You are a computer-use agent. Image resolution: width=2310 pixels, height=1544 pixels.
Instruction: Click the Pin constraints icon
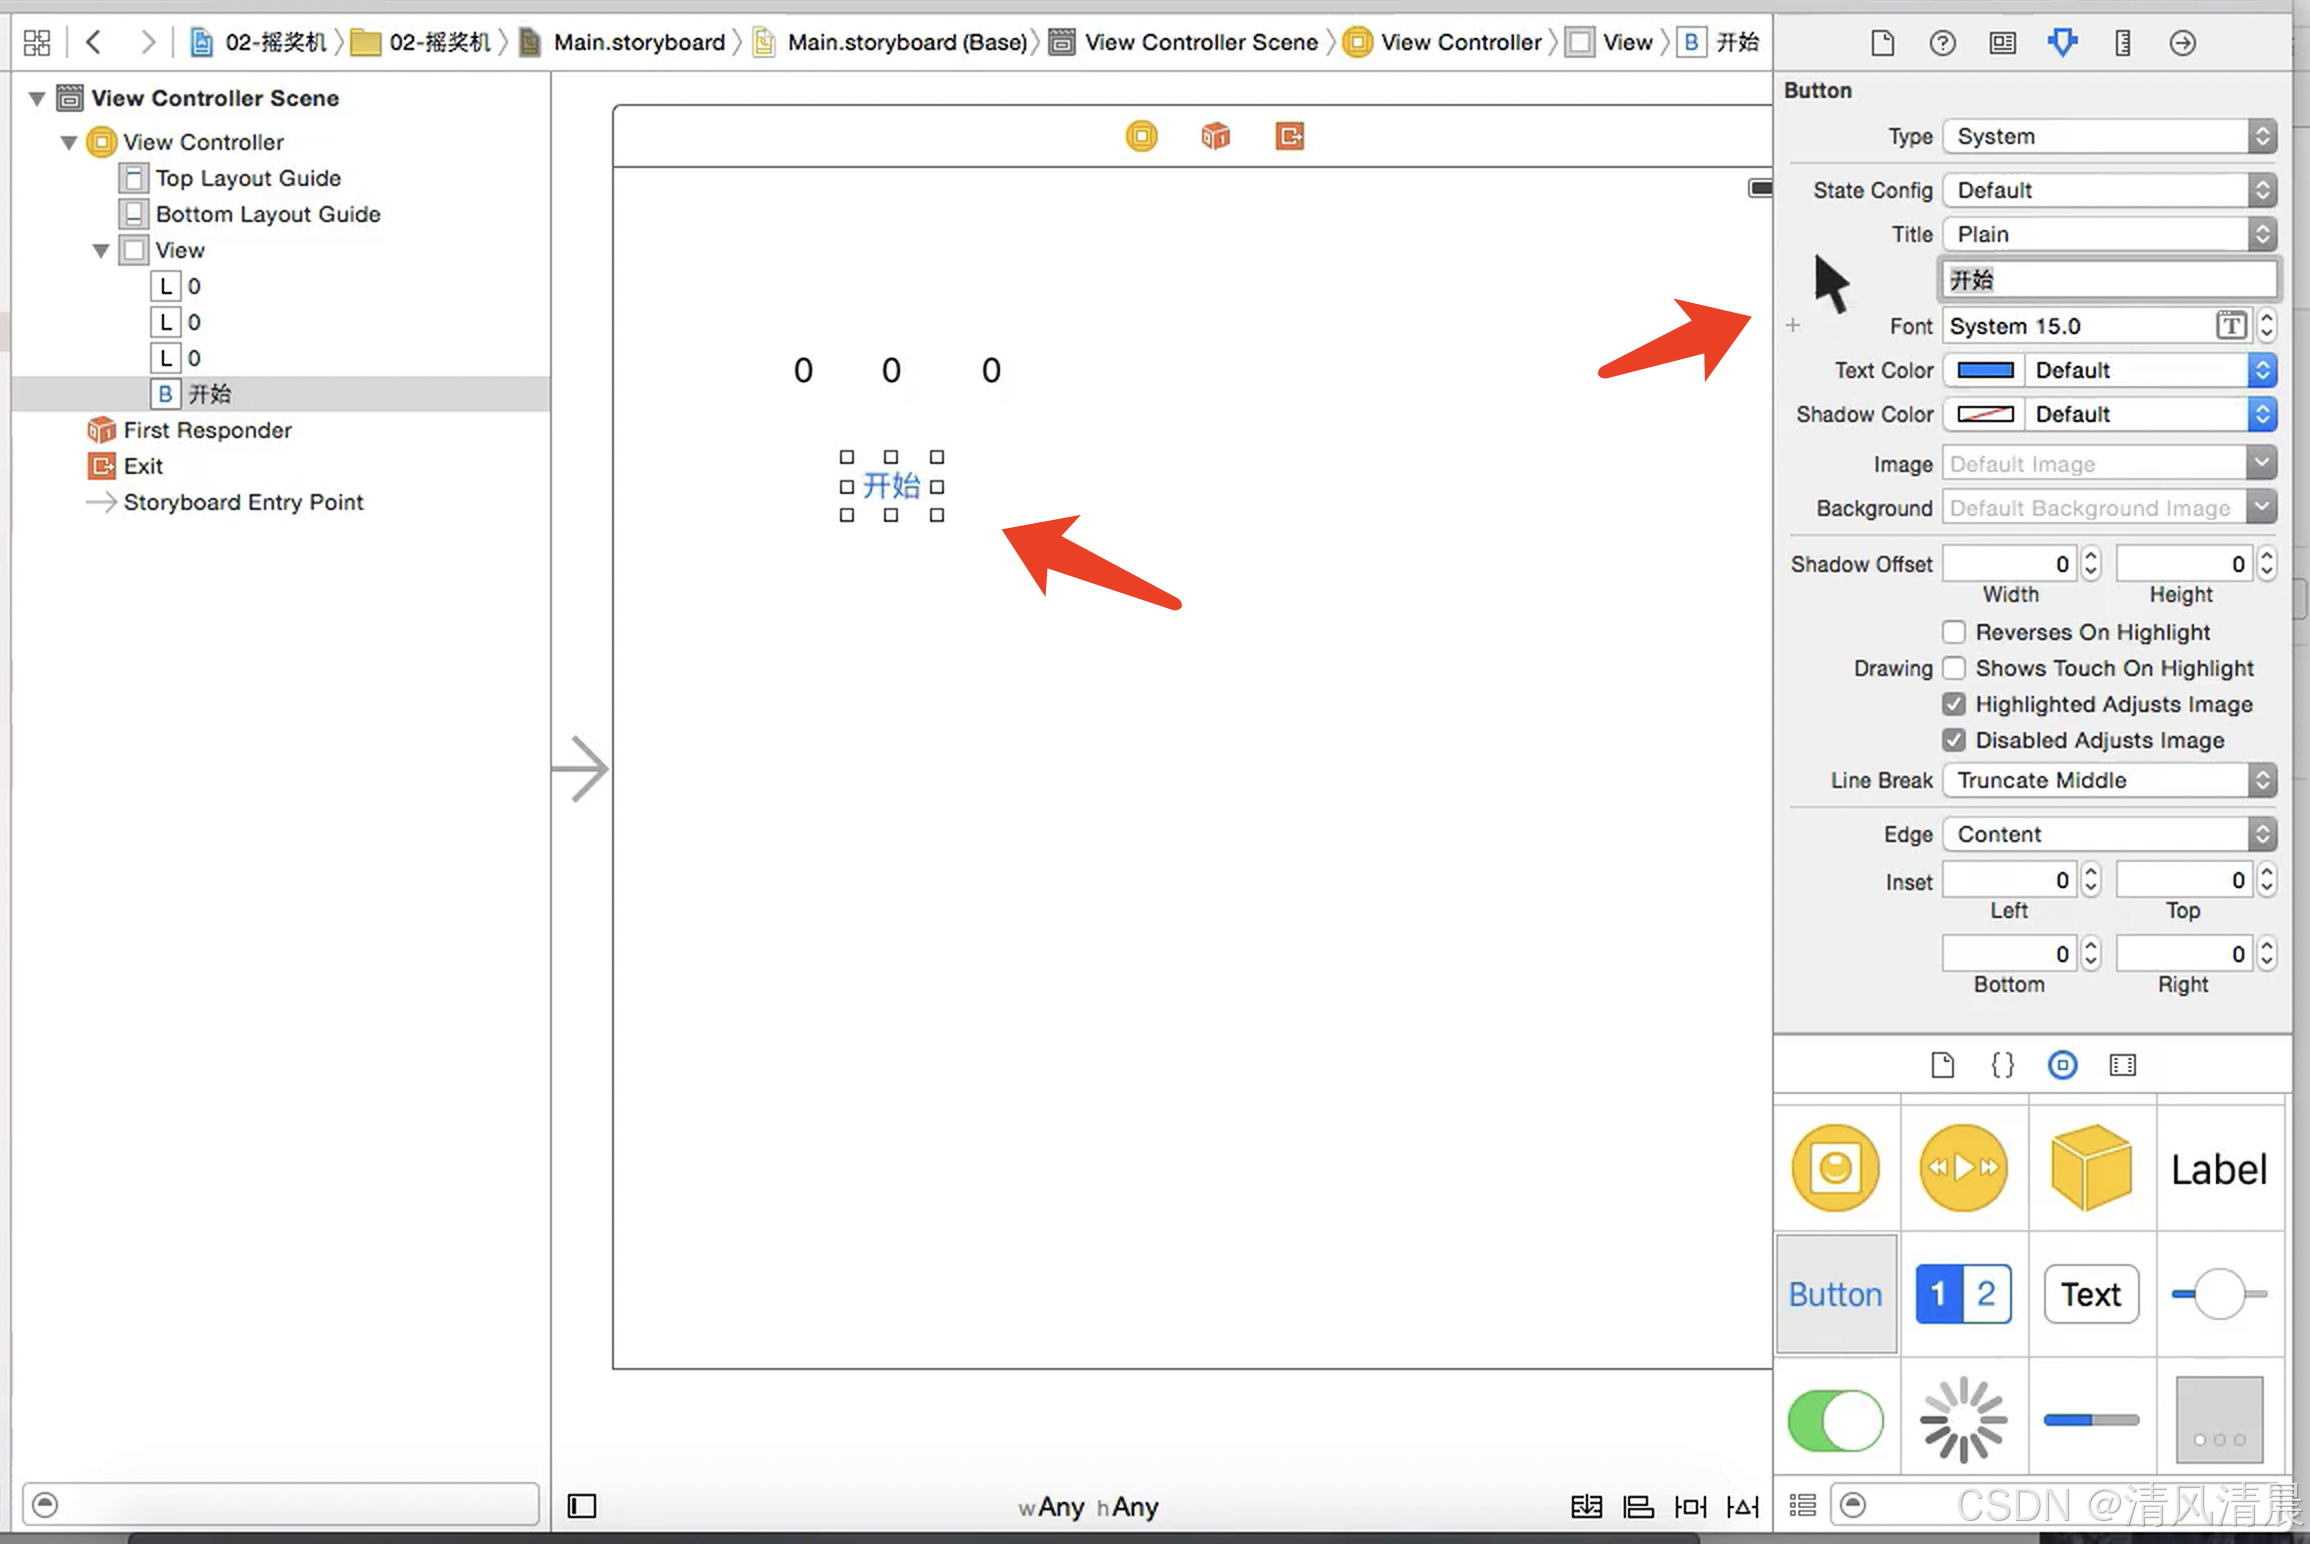[1690, 1506]
